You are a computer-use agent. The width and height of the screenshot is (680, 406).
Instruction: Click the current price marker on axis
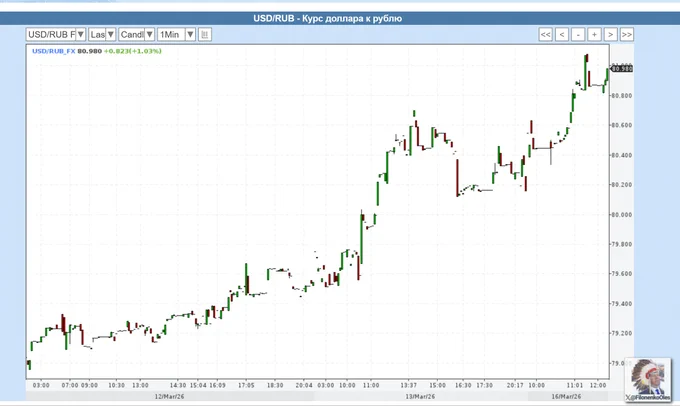tap(622, 68)
